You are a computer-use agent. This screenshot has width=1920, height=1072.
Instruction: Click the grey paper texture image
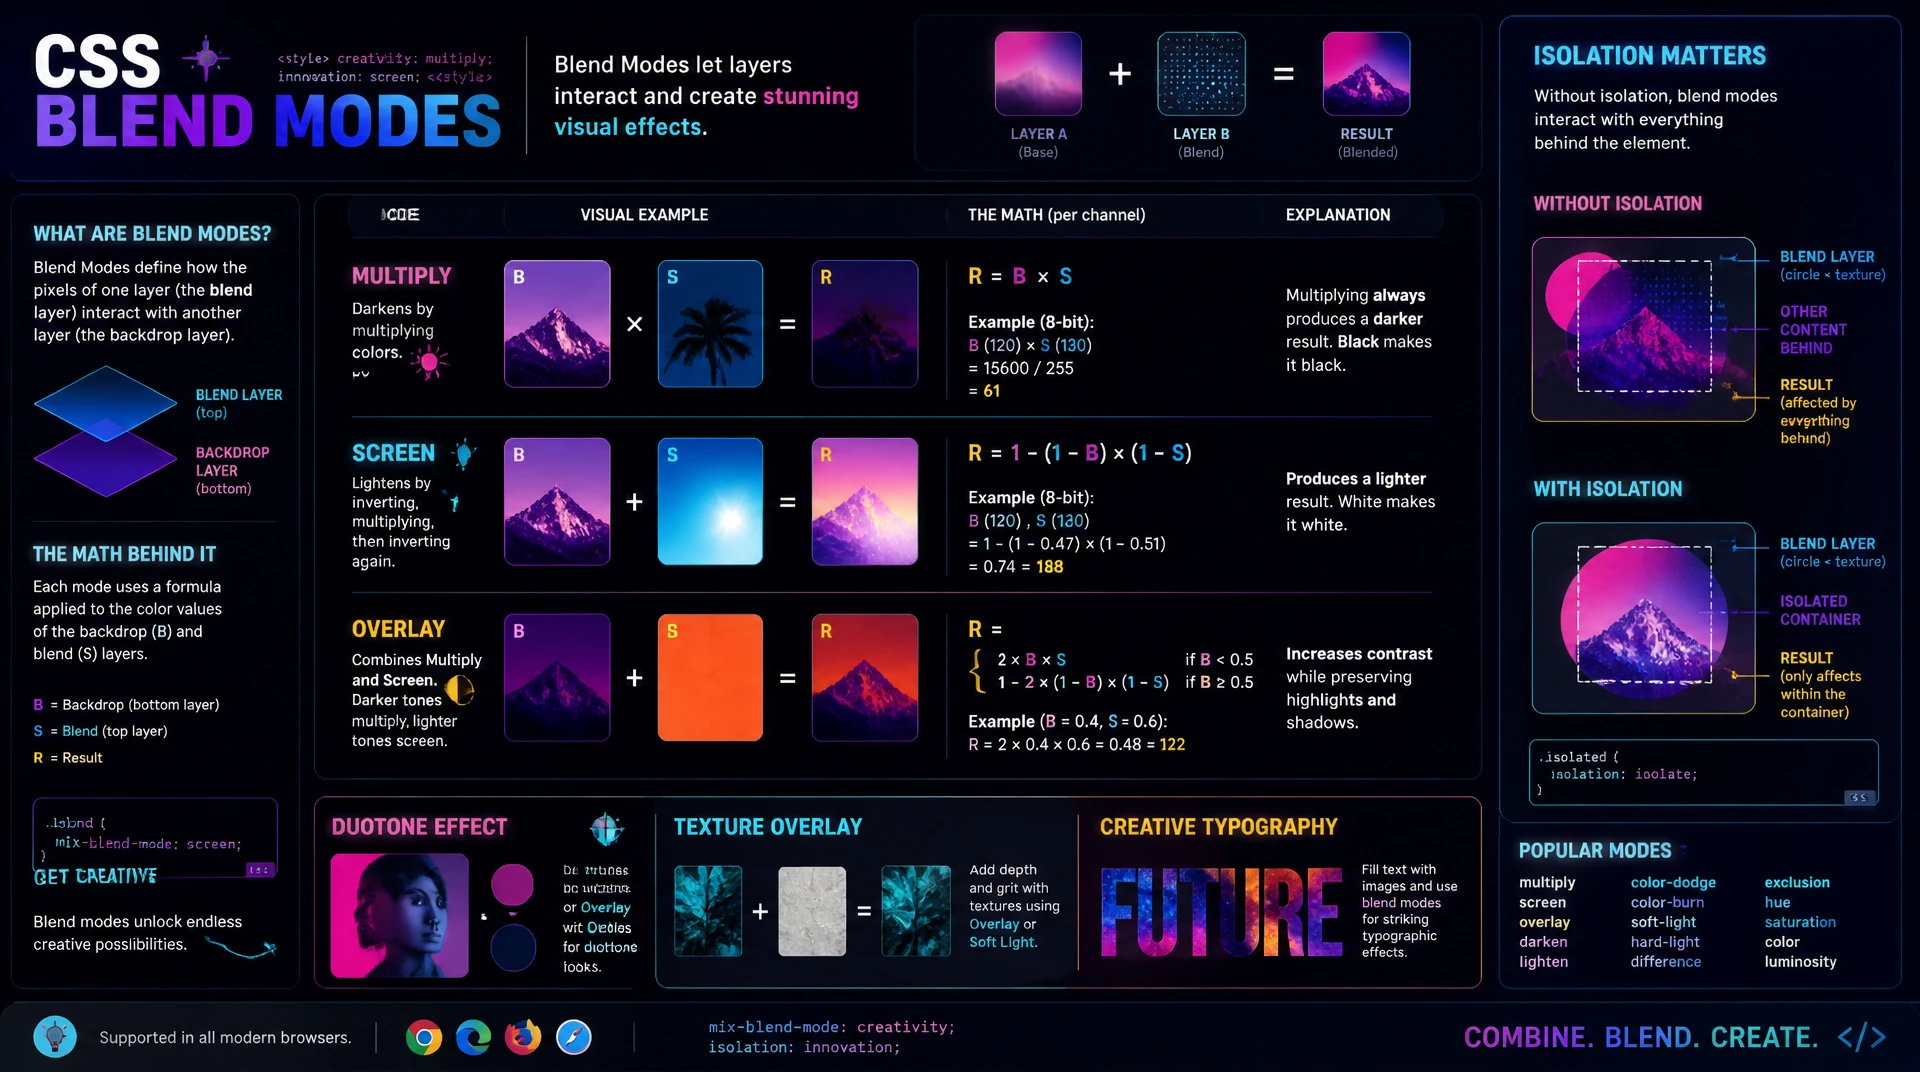click(x=812, y=911)
